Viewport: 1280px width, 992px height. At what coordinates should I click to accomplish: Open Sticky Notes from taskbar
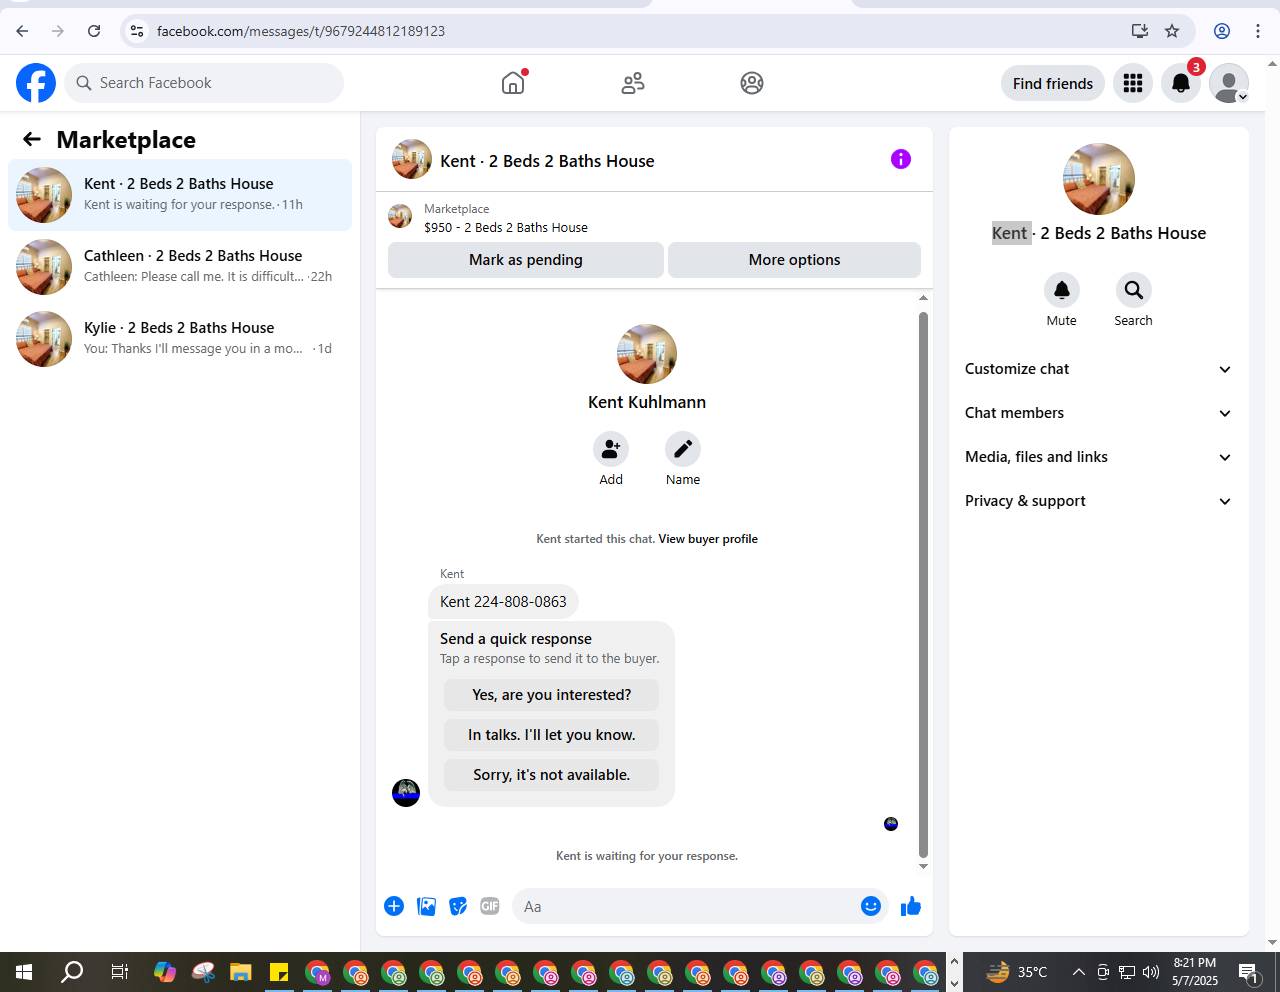pyautogui.click(x=279, y=972)
